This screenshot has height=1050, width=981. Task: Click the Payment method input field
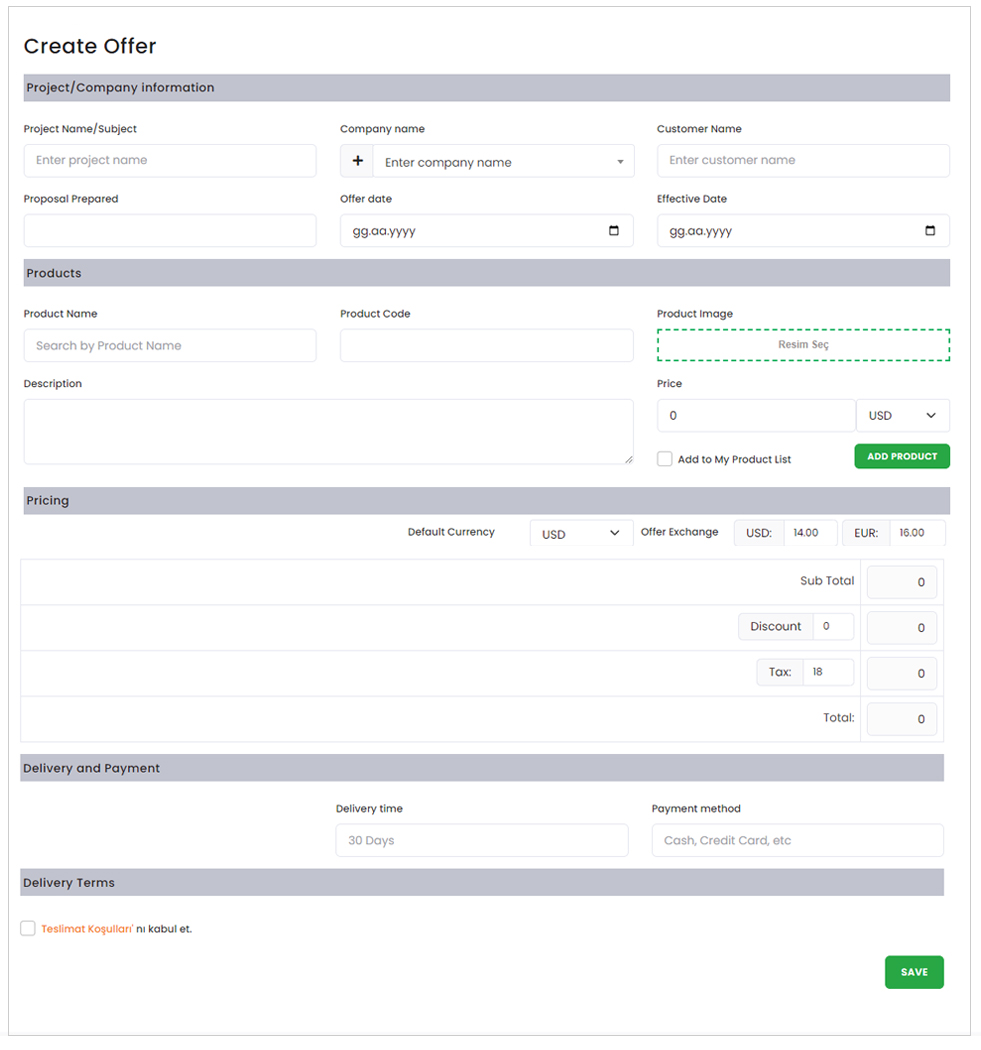click(797, 841)
